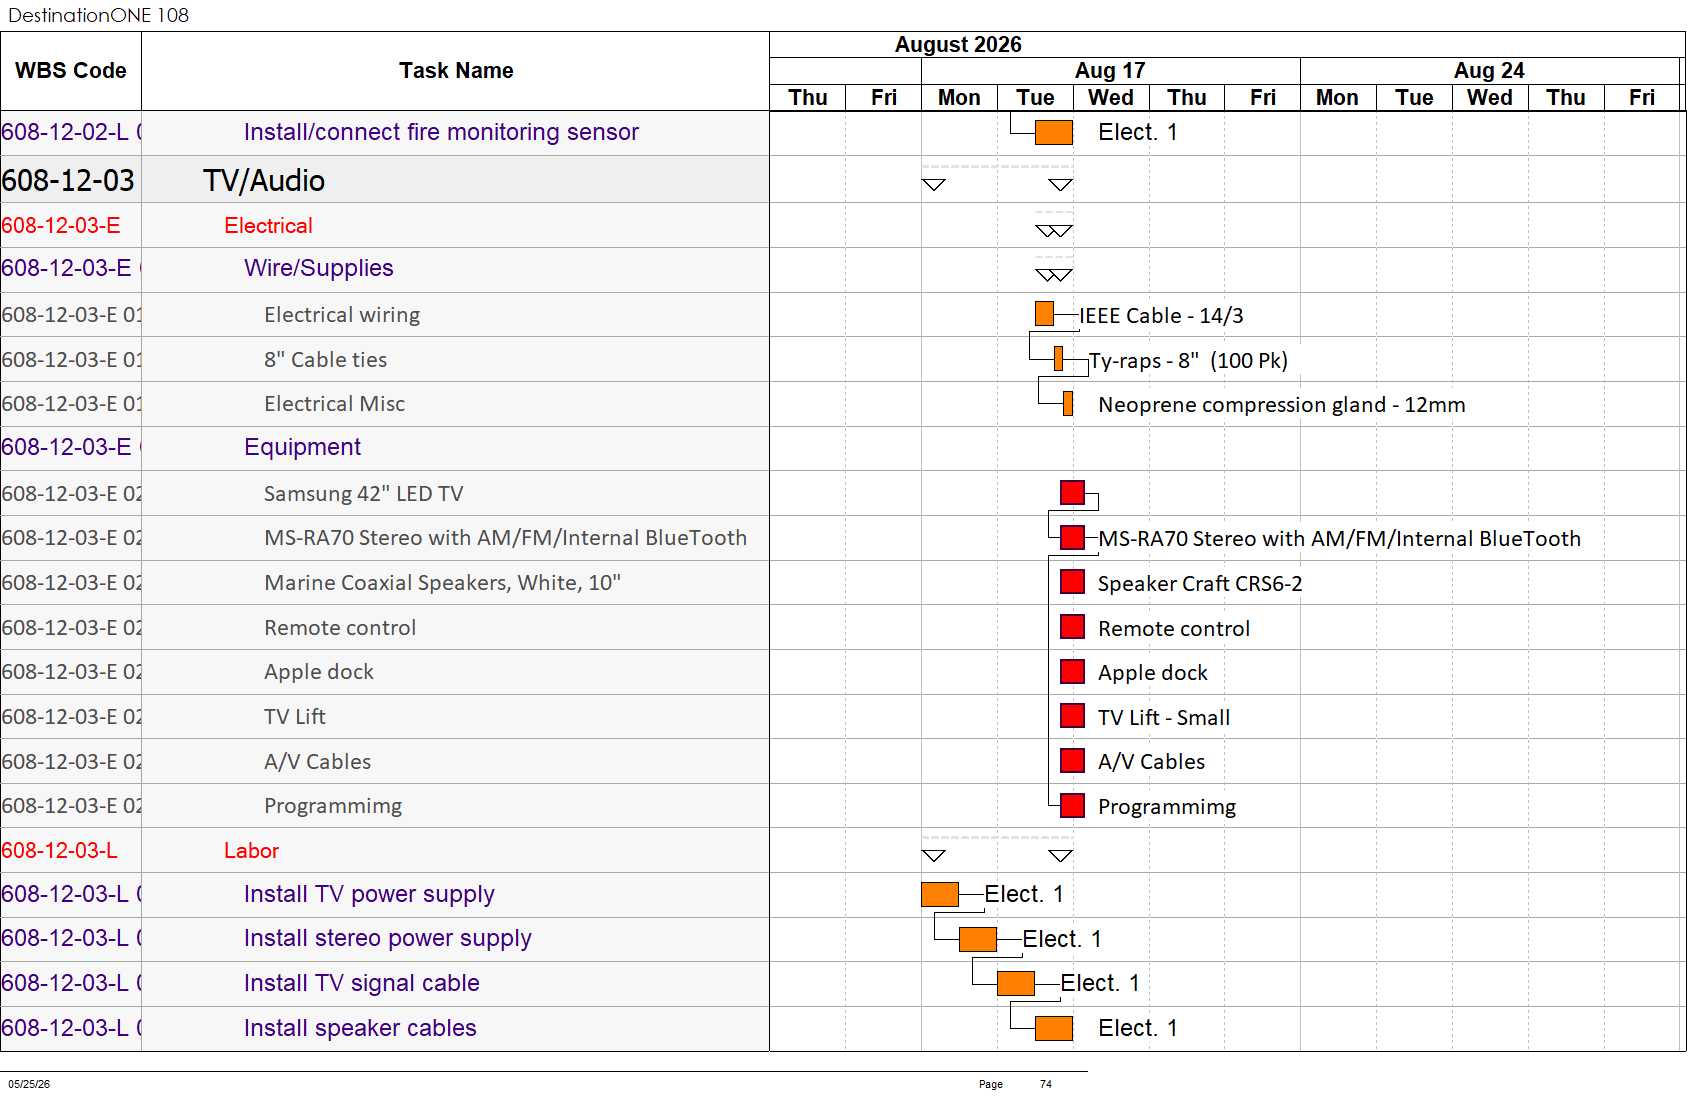Image resolution: width=1687 pixels, height=1097 pixels.
Task: Select the orange Electrical wiring bar
Action: tap(1044, 314)
